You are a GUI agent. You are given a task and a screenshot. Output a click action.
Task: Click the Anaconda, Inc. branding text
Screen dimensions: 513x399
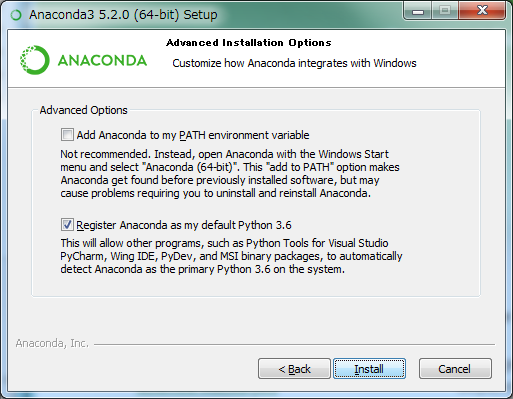click(52, 343)
